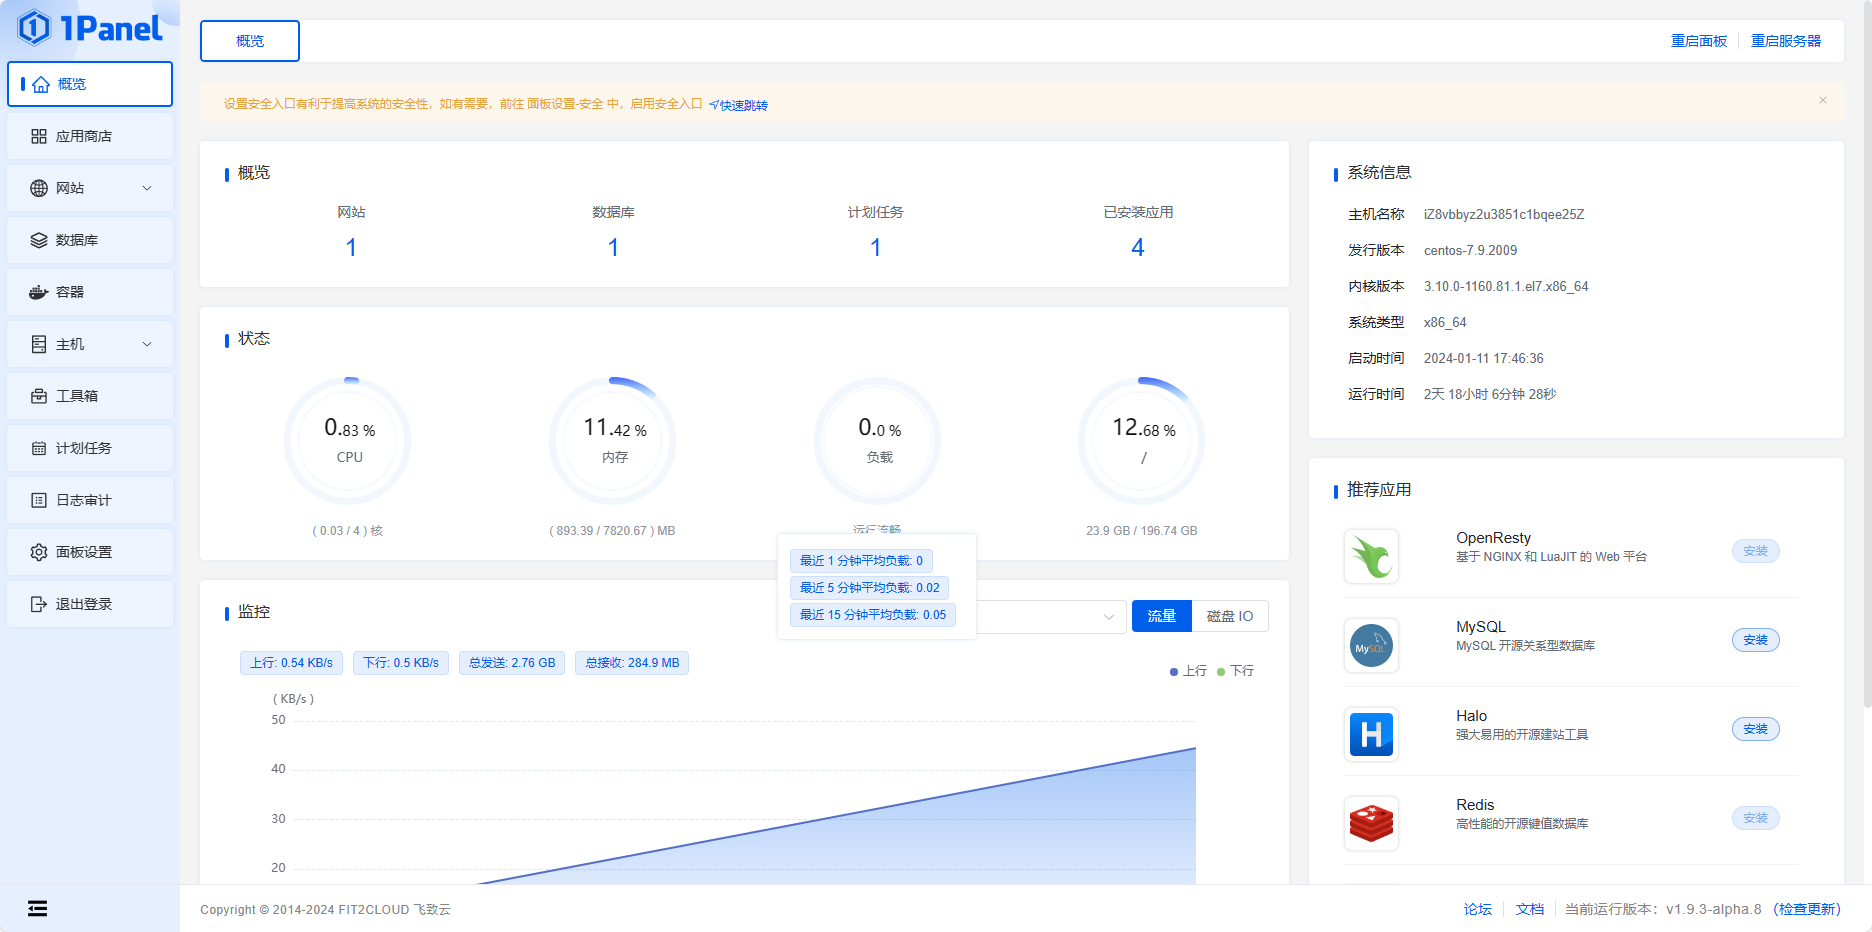The width and height of the screenshot is (1872, 932).
Task: Open 数据库 in the sidebar
Action: coord(90,240)
